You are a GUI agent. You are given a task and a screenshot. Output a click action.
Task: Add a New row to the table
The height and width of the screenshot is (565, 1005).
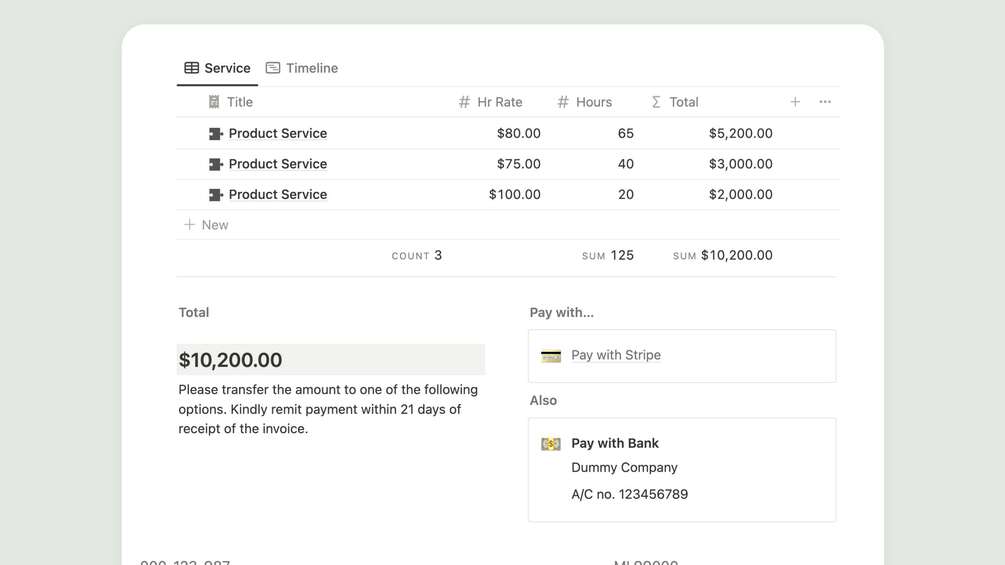206,225
